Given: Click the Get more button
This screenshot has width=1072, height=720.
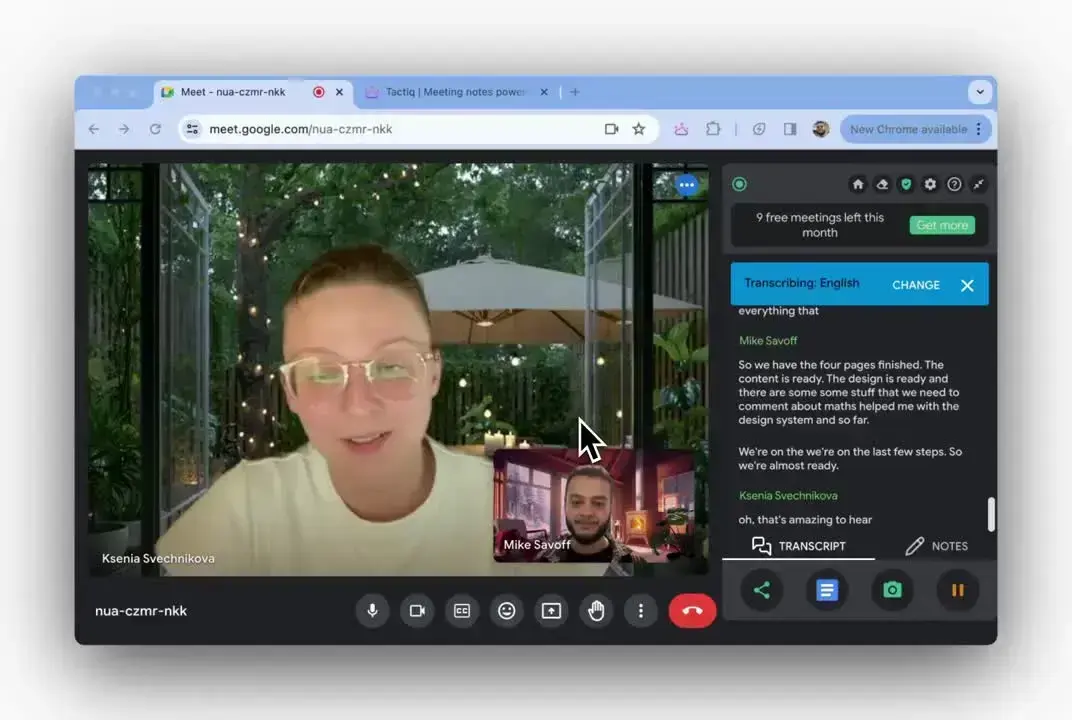Looking at the screenshot, I should (941, 225).
